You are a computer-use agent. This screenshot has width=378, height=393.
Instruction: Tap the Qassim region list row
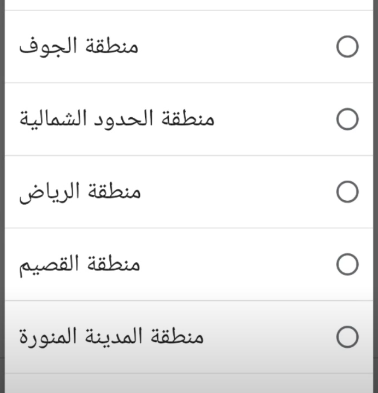tap(189, 264)
